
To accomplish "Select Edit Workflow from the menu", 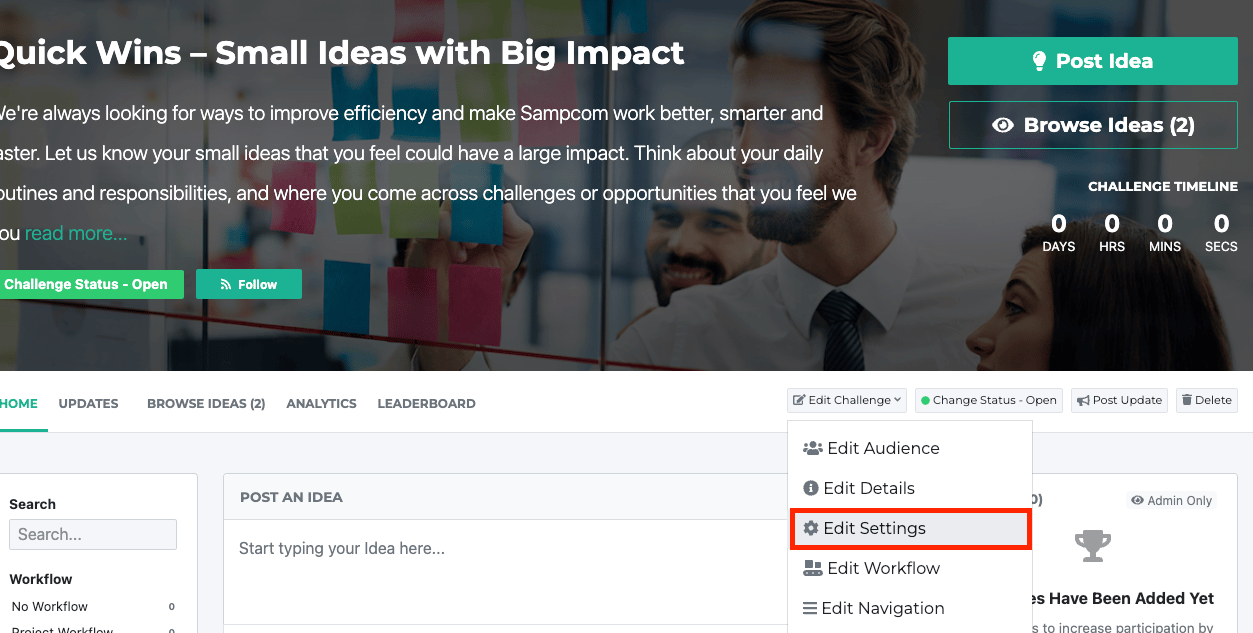I will (x=872, y=568).
